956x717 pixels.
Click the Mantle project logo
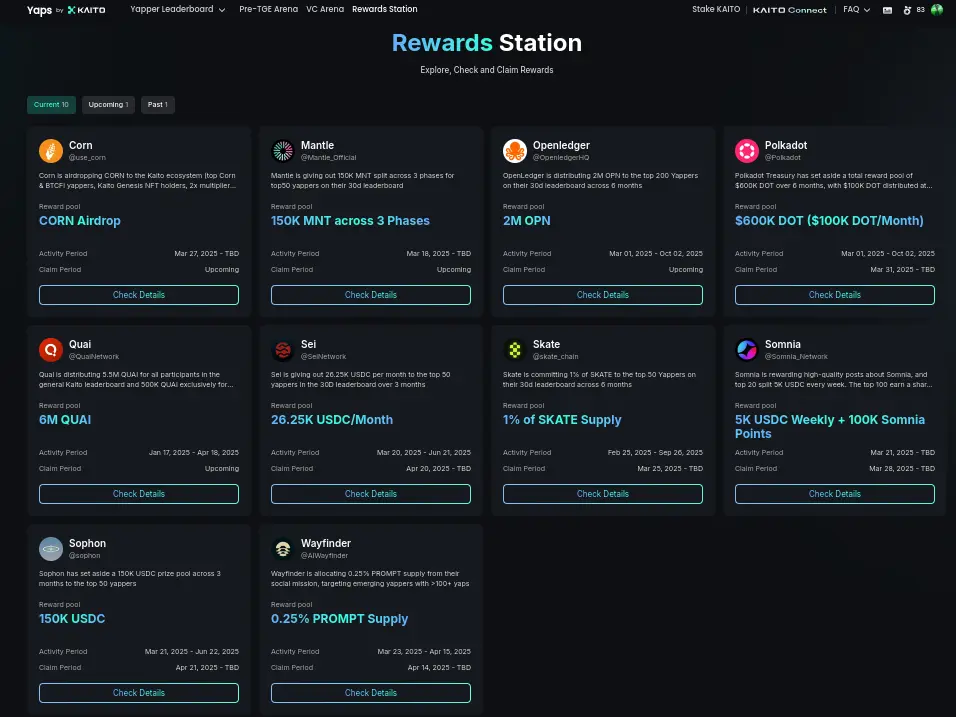point(283,151)
